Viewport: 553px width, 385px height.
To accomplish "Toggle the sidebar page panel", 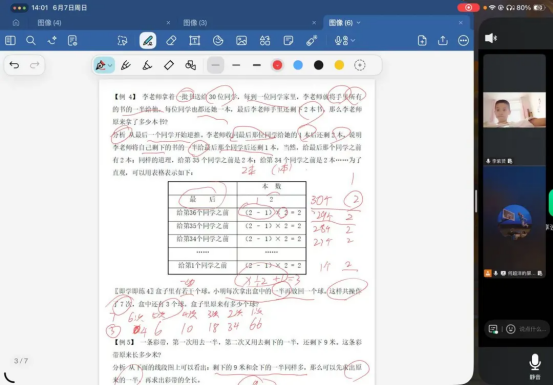I will point(10,41).
